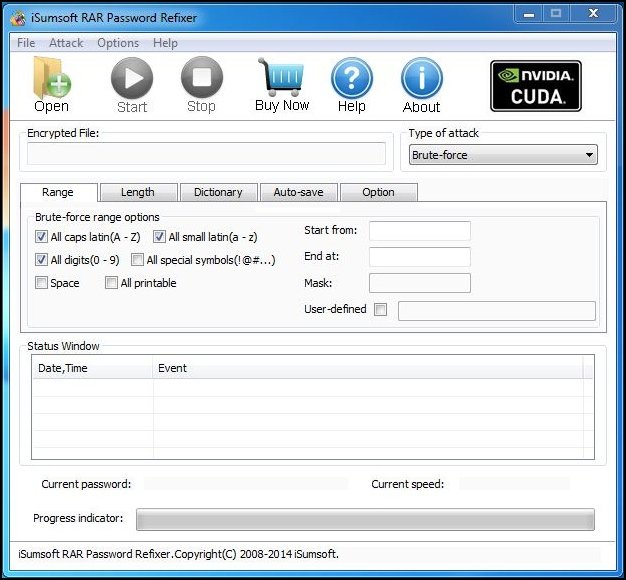
Task: Click the Progress indicator bar
Action: [x=365, y=519]
